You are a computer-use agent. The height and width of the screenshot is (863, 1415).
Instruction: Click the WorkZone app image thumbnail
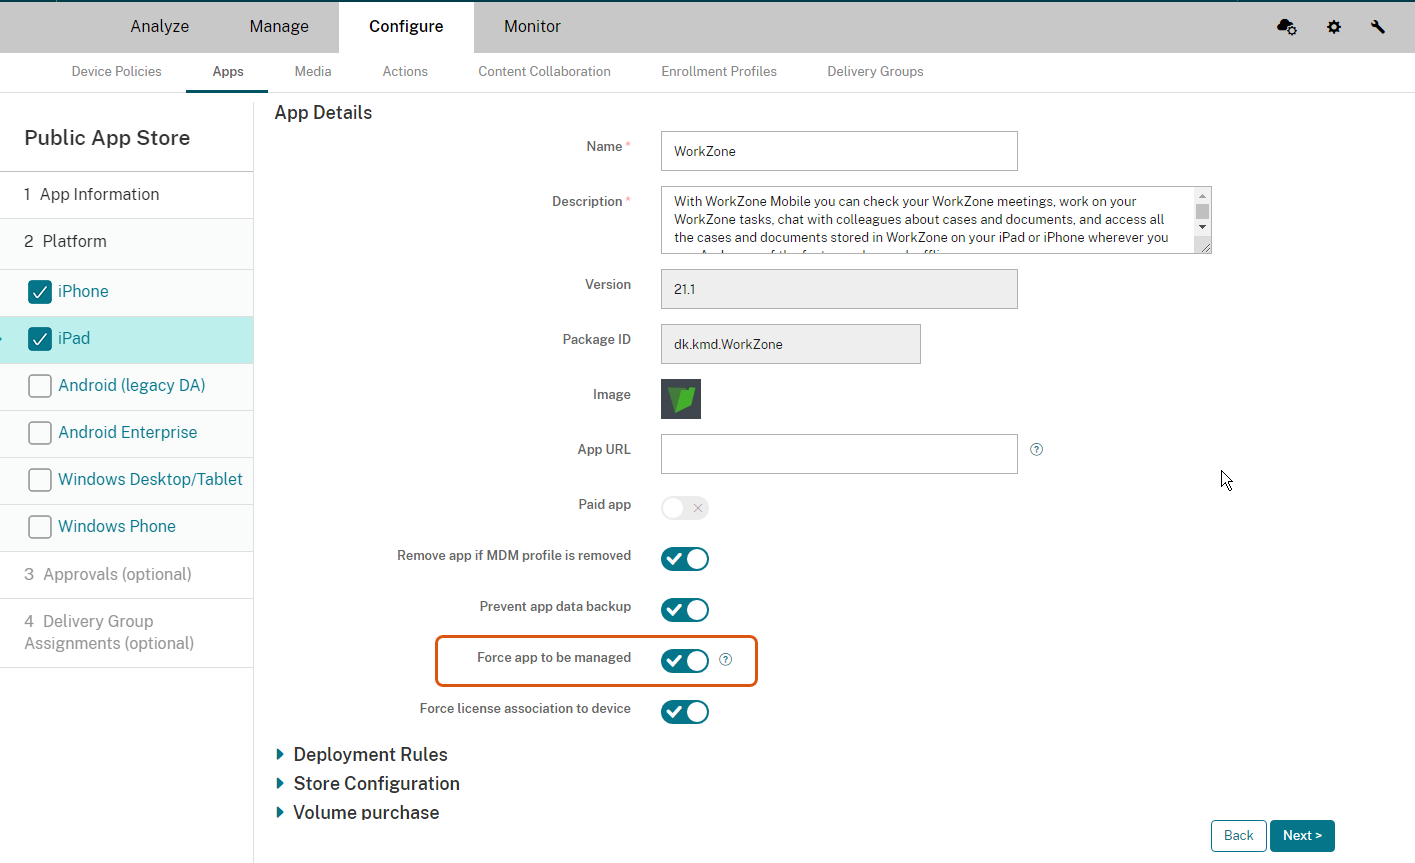coord(681,399)
